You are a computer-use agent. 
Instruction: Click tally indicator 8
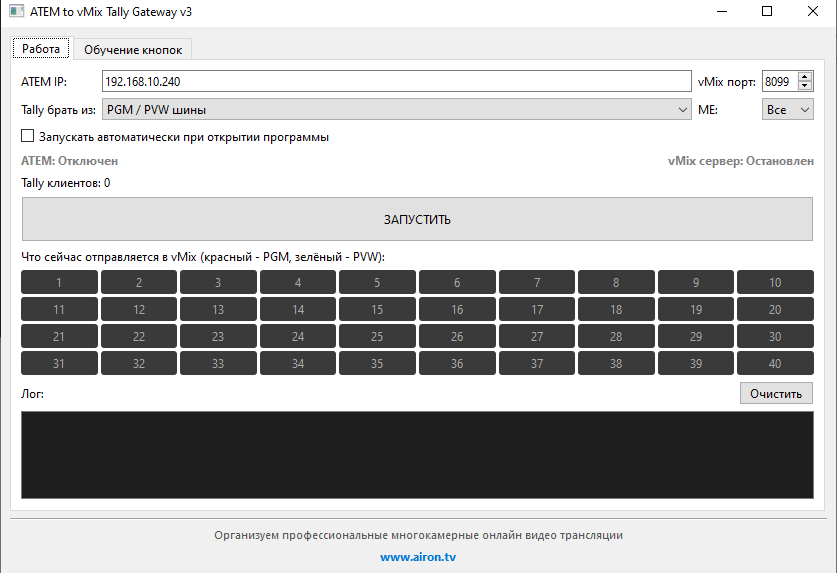pyautogui.click(x=617, y=282)
